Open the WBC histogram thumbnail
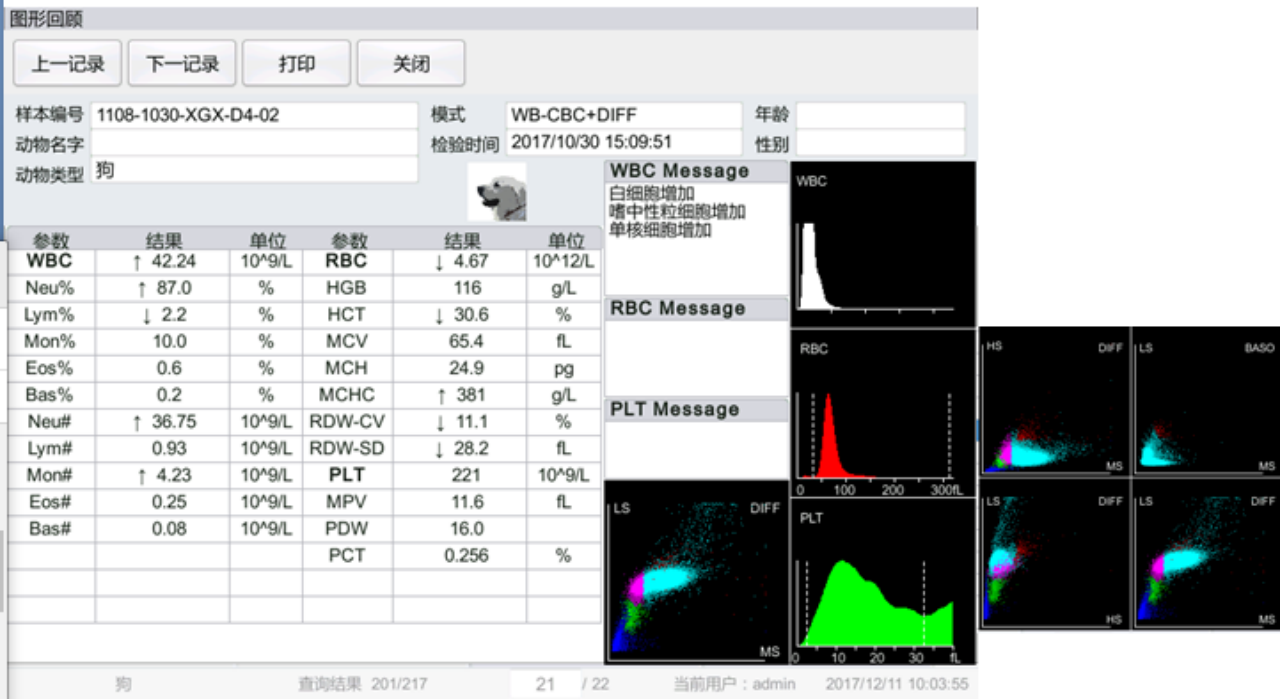This screenshot has width=1280, height=699. coord(882,243)
